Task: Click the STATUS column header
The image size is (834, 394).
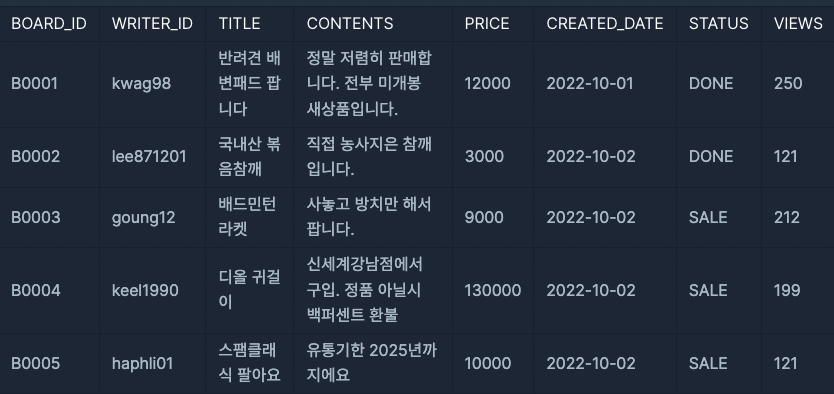Action: point(719,23)
